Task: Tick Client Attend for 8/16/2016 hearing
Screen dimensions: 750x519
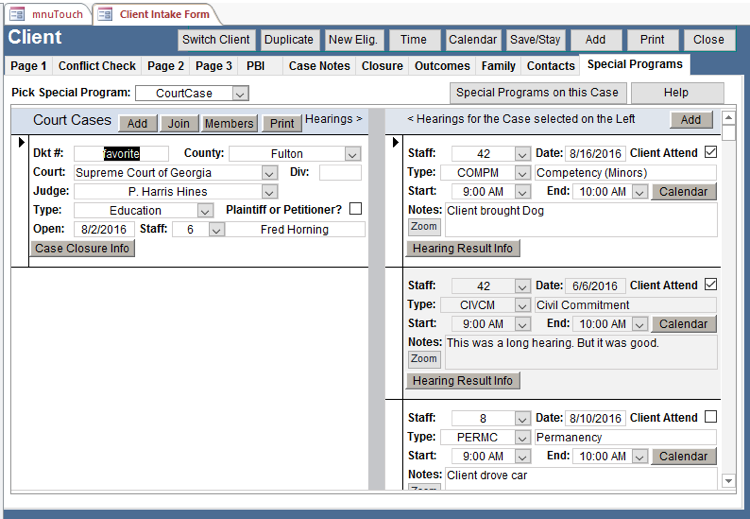Action: (x=711, y=153)
